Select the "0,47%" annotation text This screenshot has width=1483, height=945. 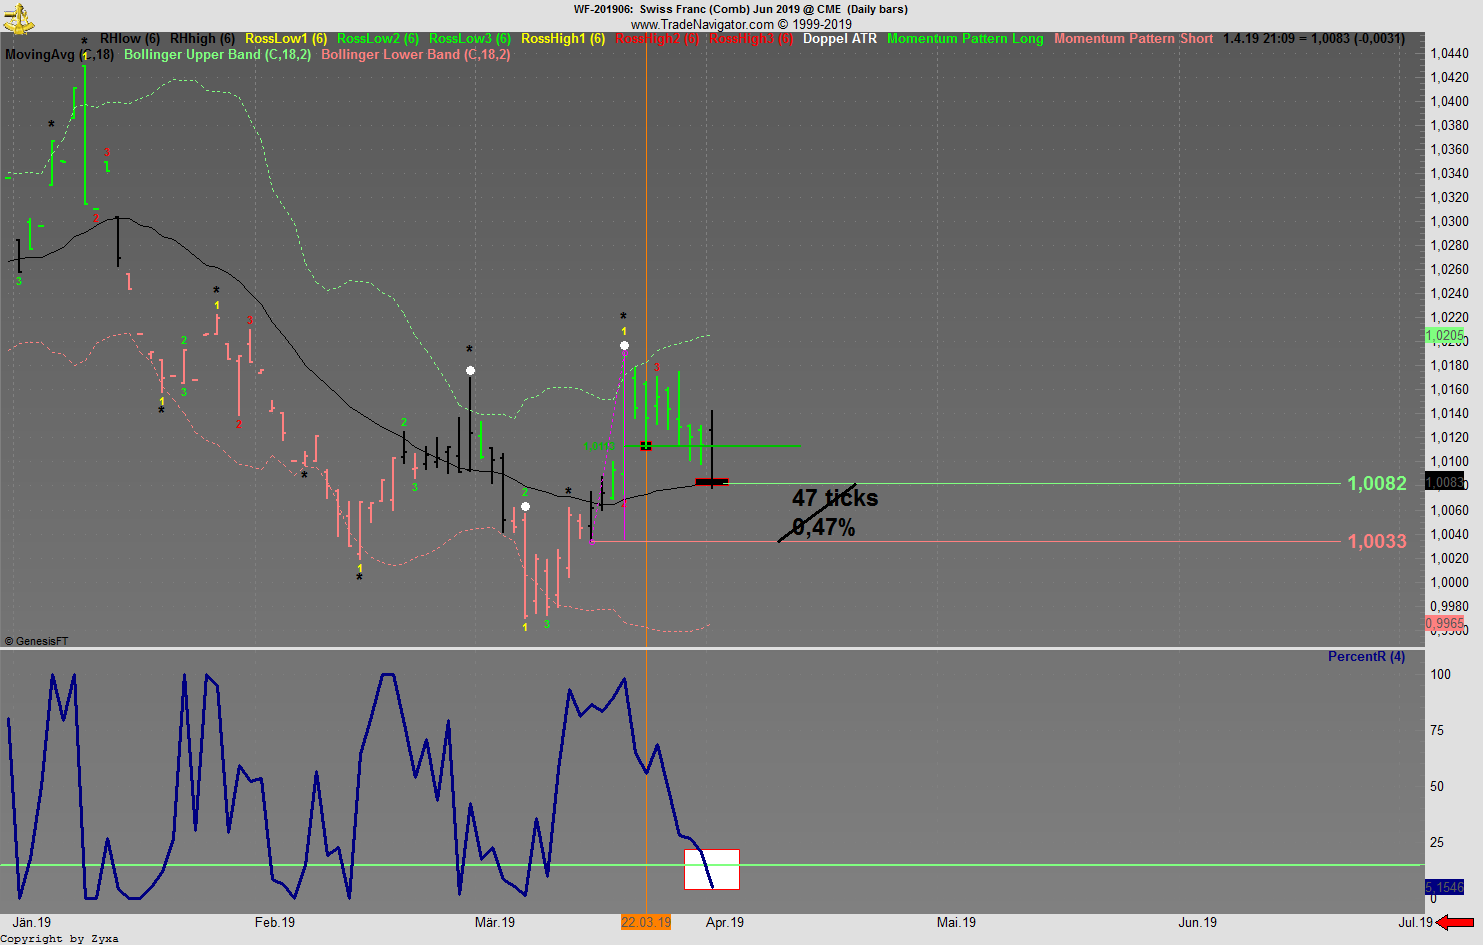[824, 528]
